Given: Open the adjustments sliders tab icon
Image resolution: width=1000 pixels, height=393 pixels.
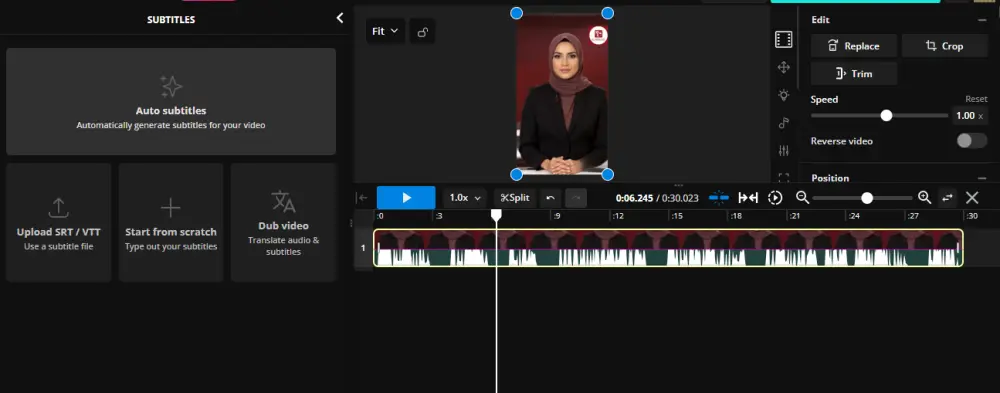Looking at the screenshot, I should click(784, 151).
